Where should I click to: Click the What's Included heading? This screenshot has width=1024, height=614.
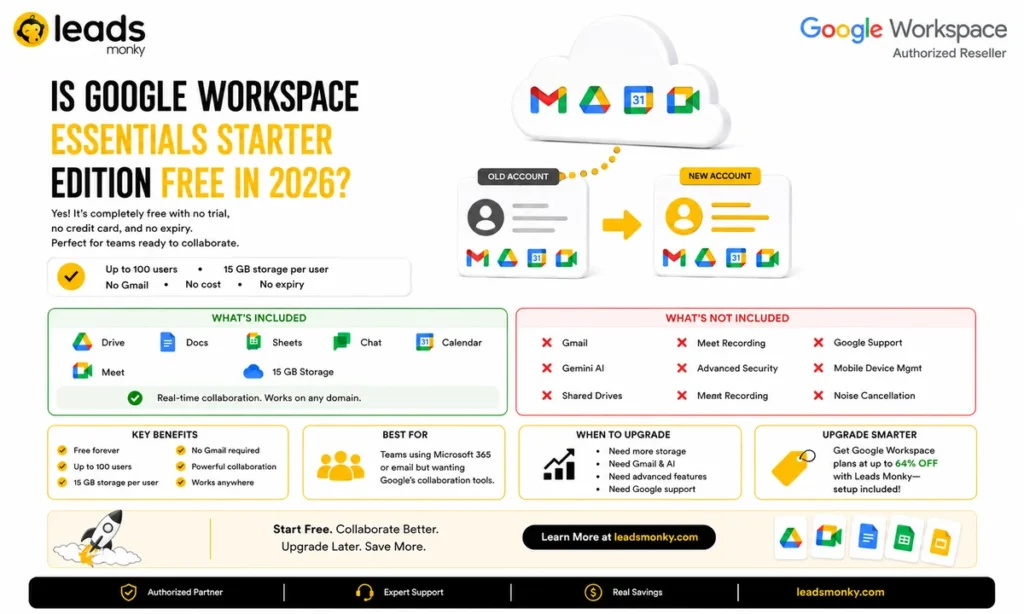click(259, 318)
